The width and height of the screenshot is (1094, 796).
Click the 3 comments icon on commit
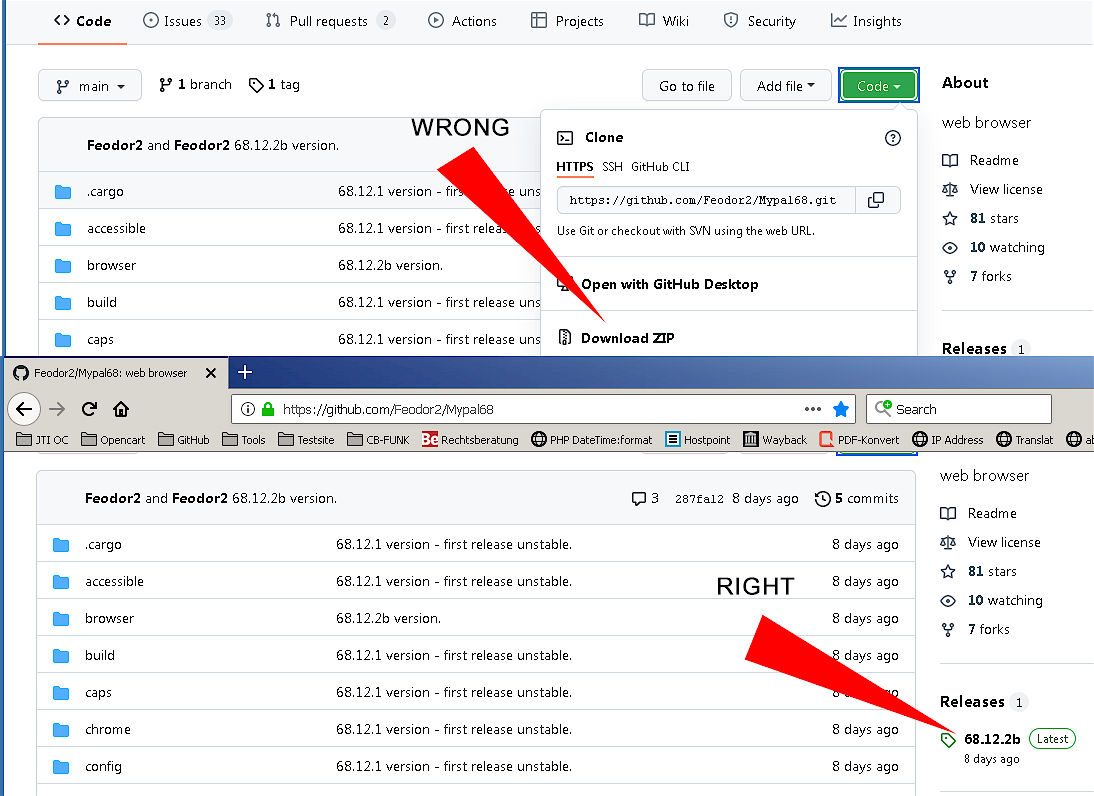point(645,498)
